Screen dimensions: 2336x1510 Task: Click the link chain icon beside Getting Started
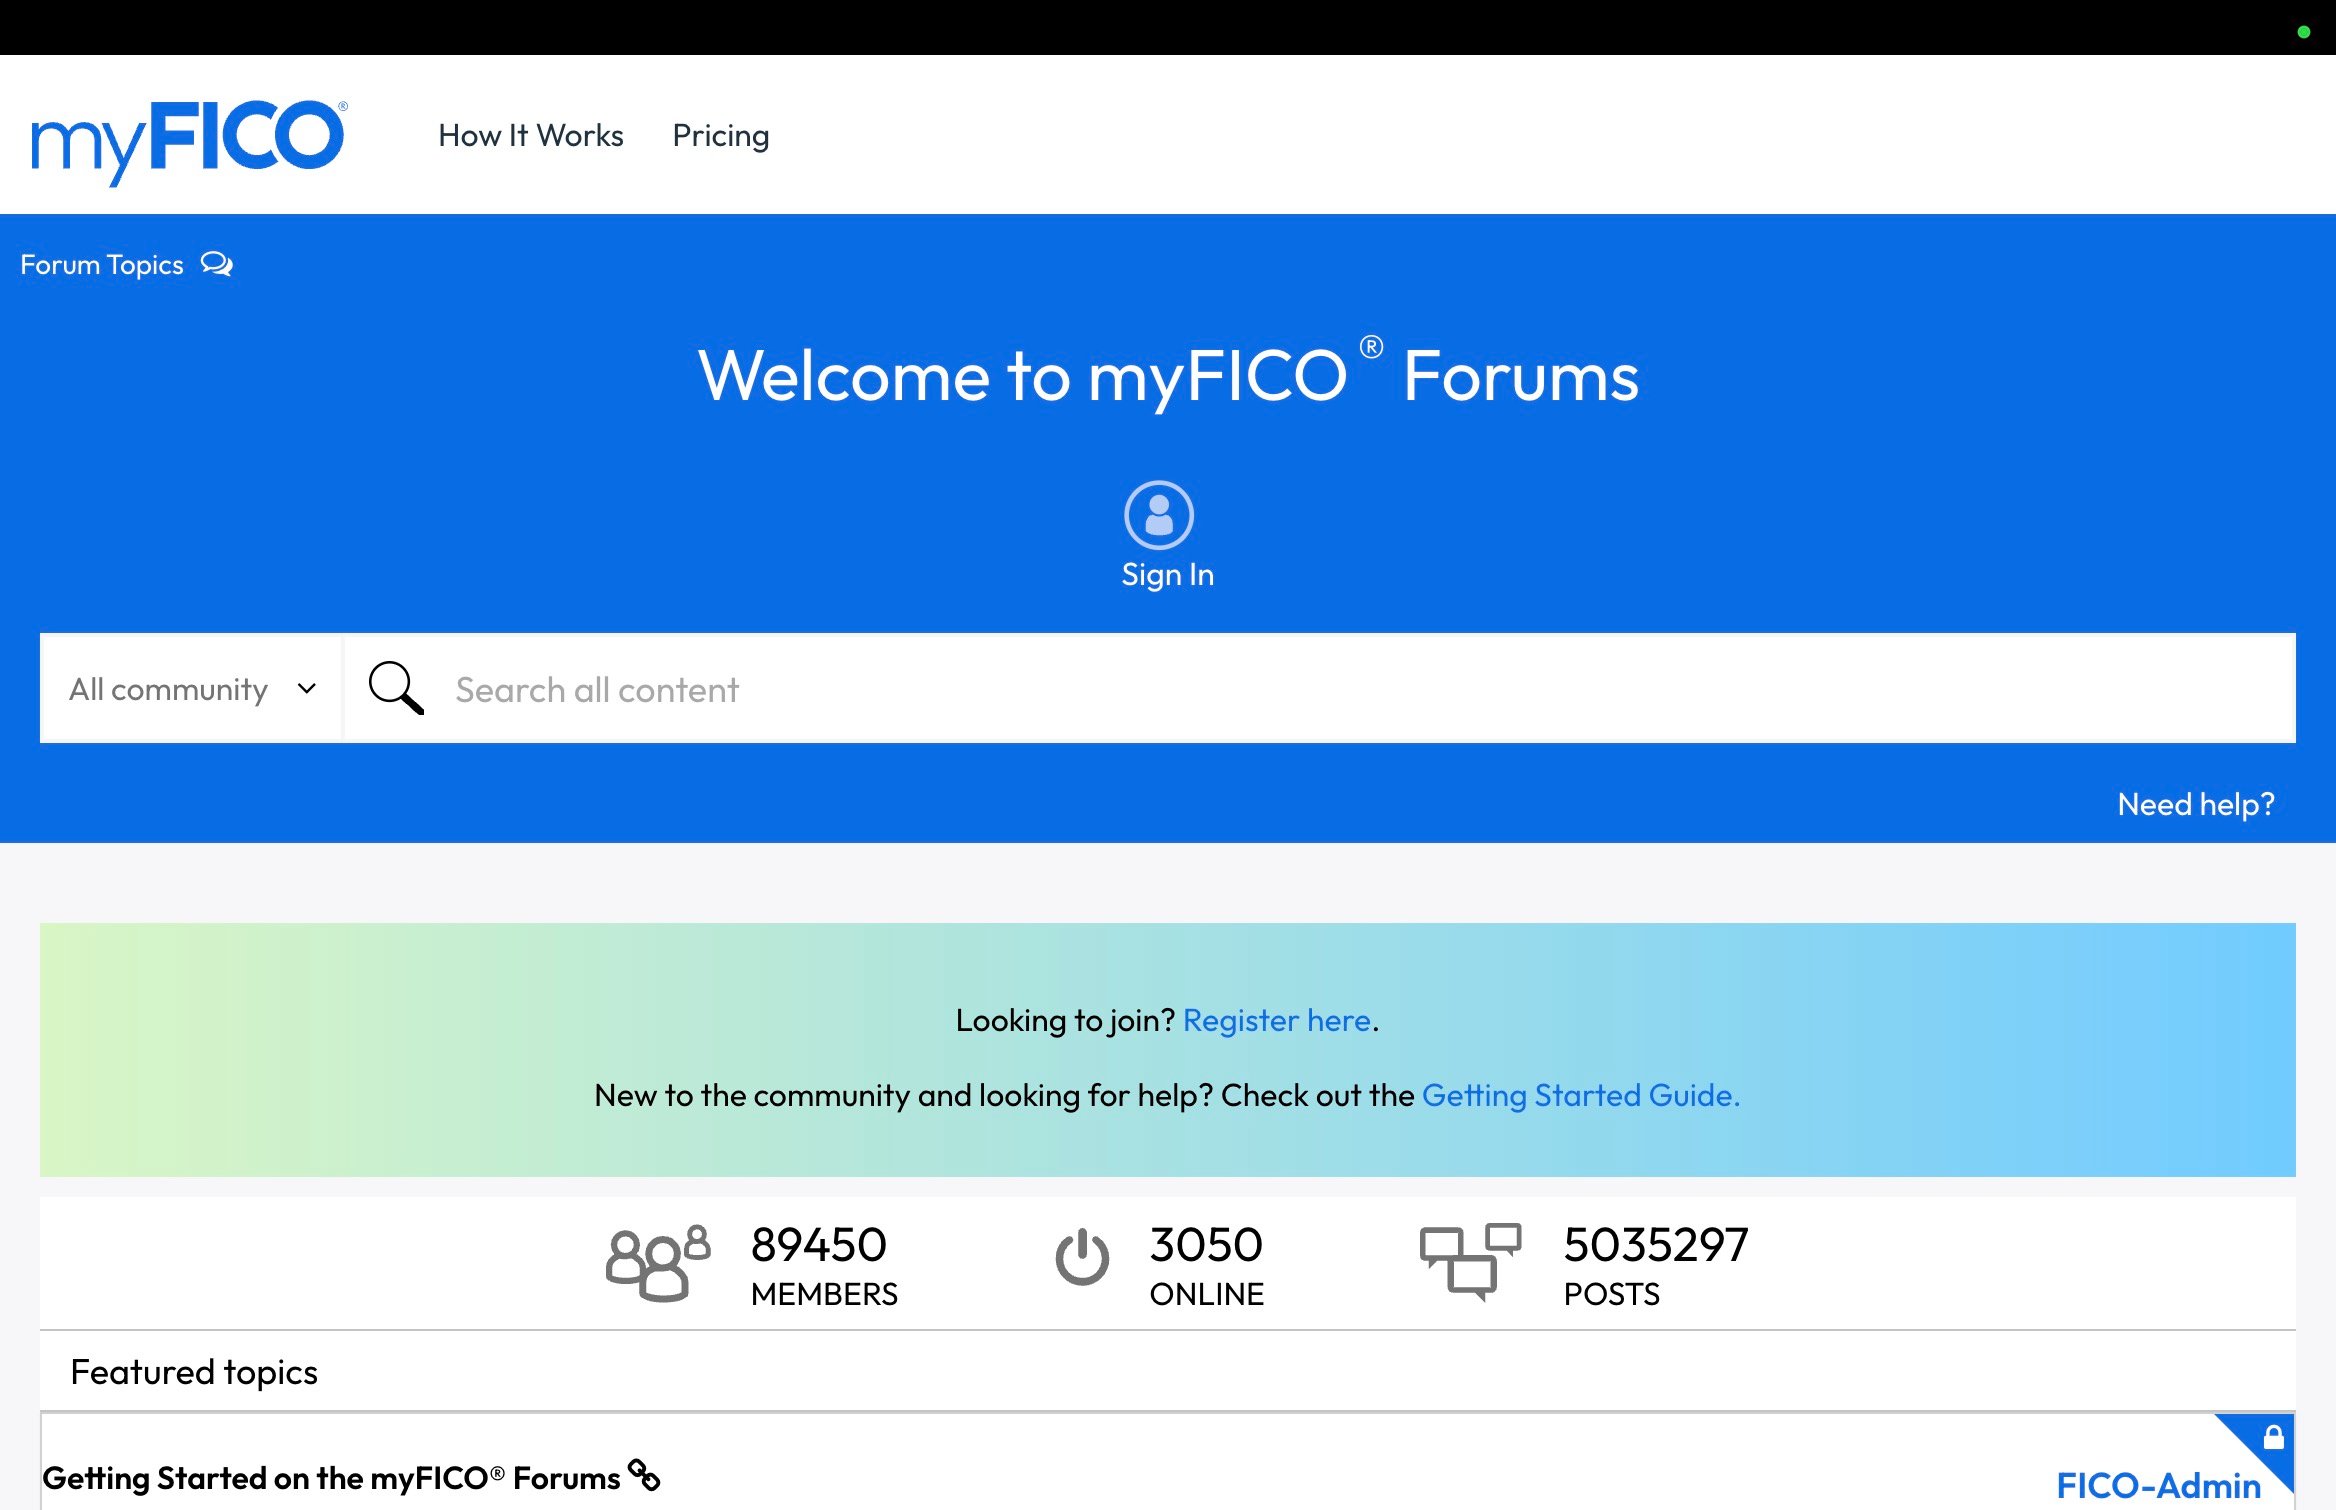tap(644, 1475)
